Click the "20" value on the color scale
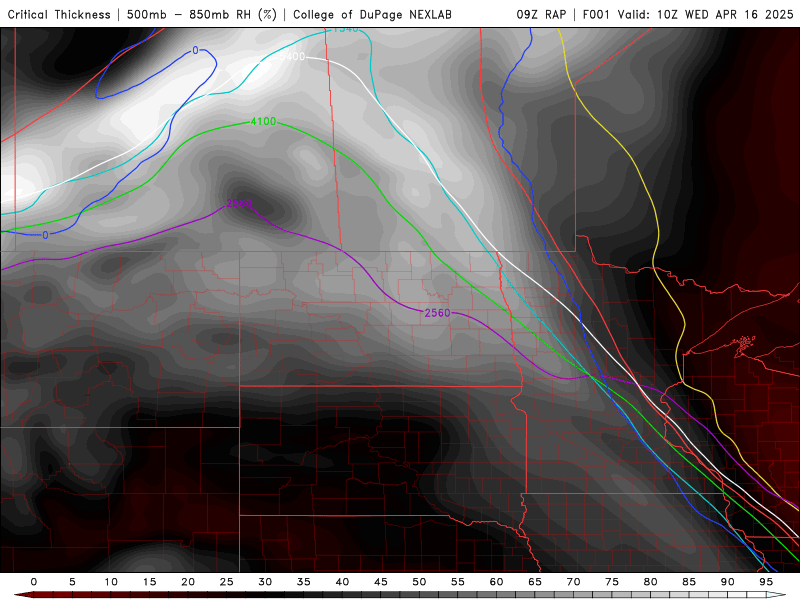The image size is (800, 600). click(x=188, y=582)
